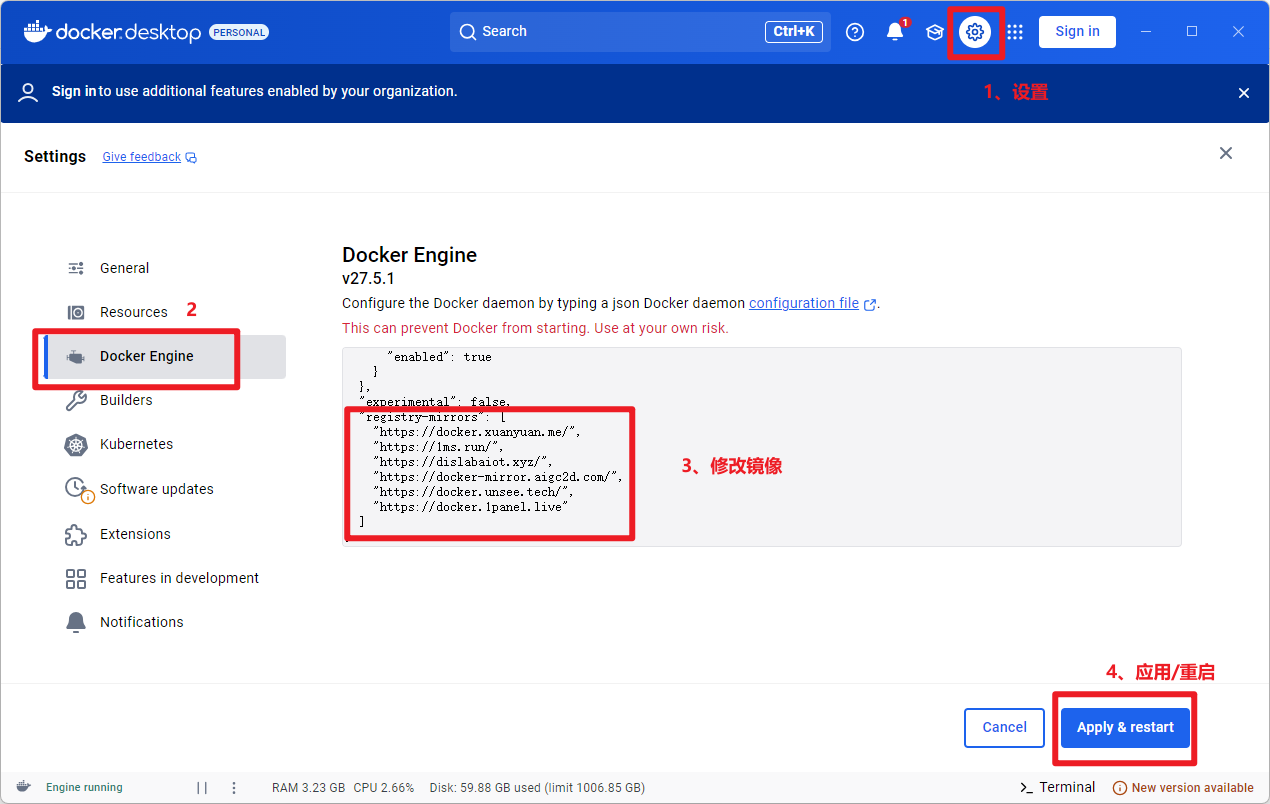This screenshot has height=804, width=1270.
Task: Open the Notifications settings tab
Action: pyautogui.click(x=165, y=622)
